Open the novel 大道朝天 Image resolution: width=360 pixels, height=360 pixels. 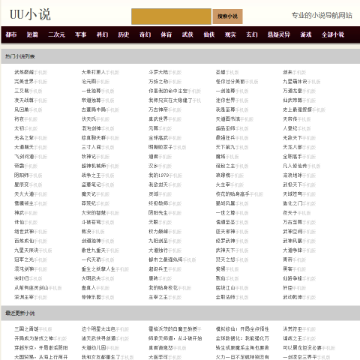coord(24,147)
